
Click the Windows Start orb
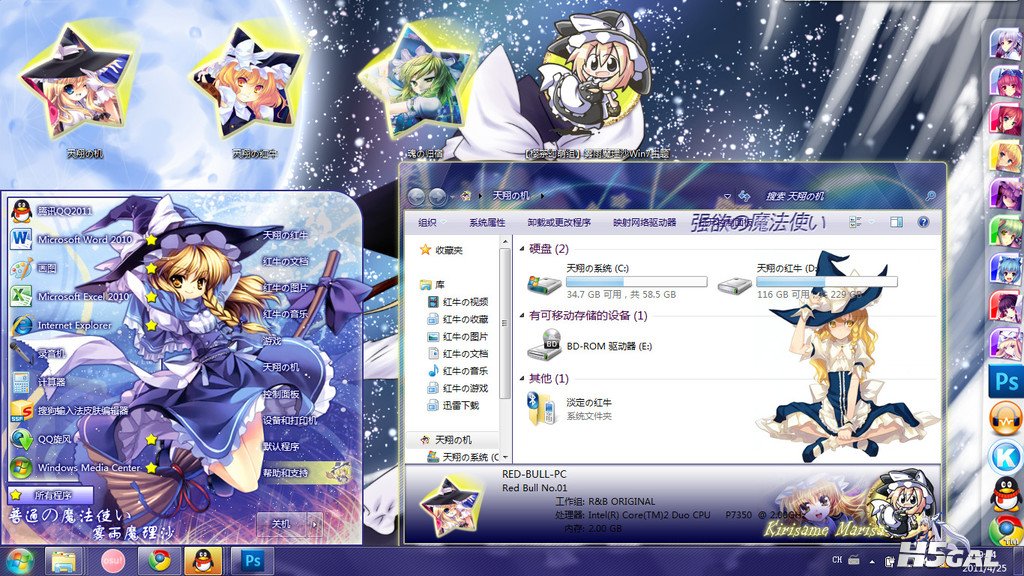(20, 561)
